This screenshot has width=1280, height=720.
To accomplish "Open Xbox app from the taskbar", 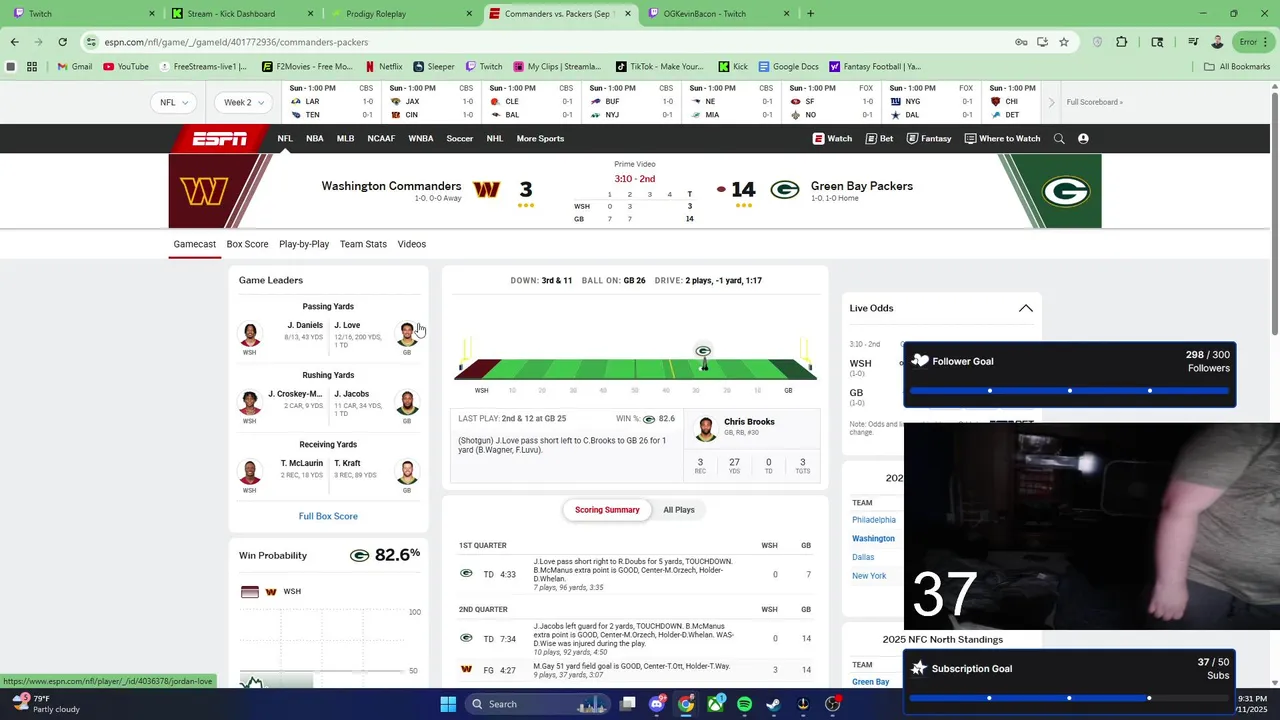I will pos(716,704).
